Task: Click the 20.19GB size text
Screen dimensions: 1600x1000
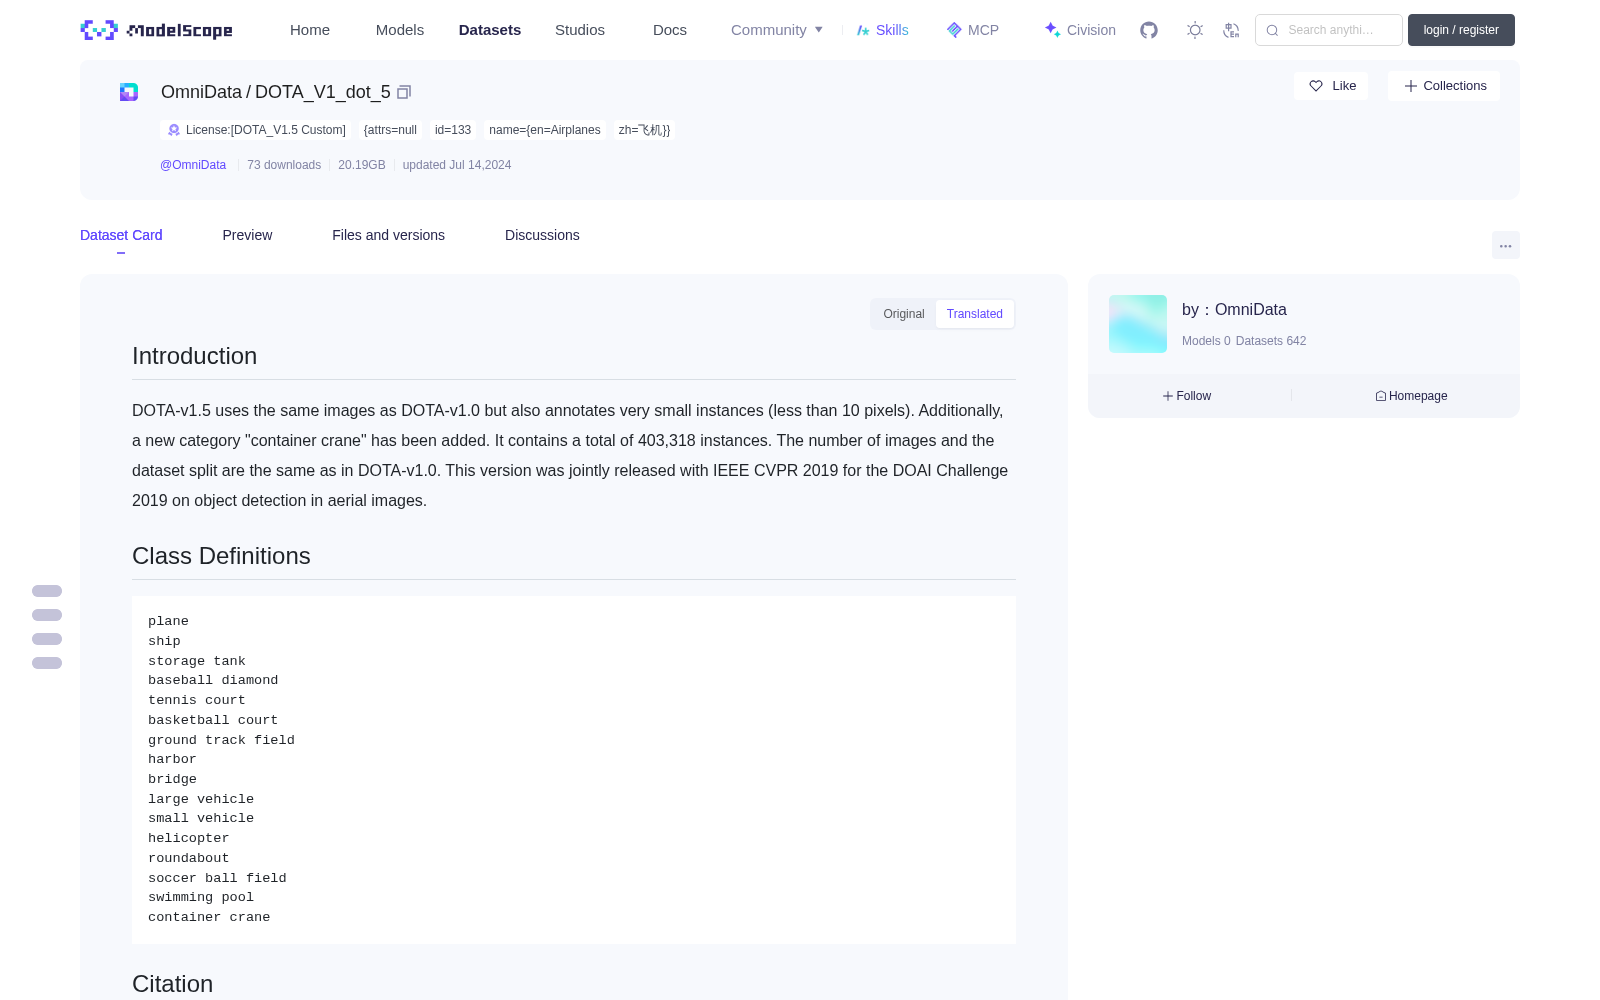Action: point(362,165)
